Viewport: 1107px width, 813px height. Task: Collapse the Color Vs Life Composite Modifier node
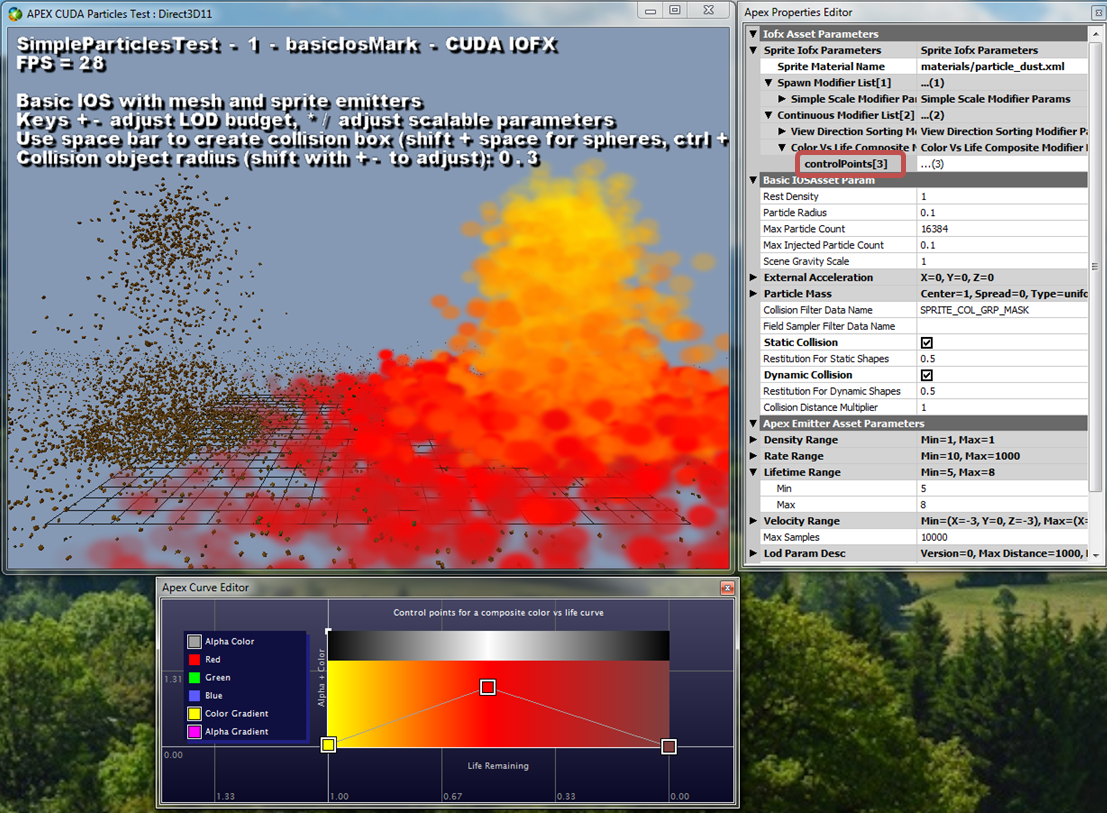point(782,147)
